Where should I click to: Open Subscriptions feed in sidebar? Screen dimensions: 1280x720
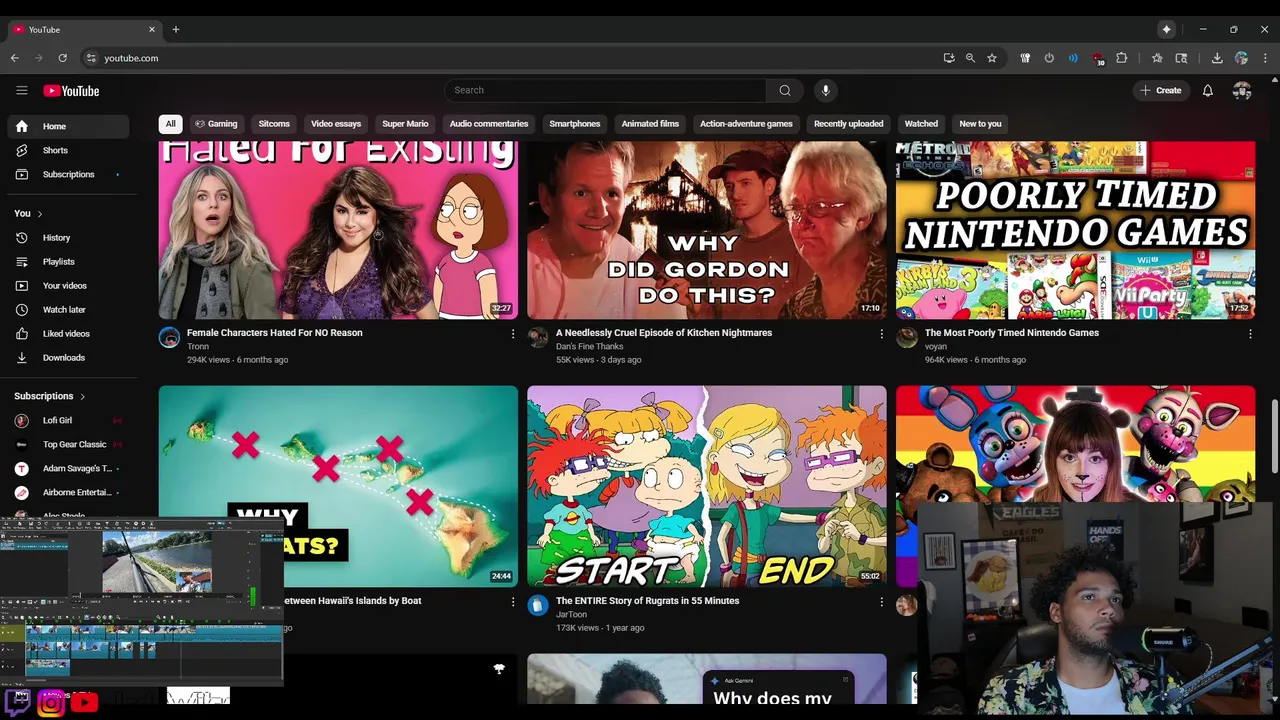(x=68, y=174)
